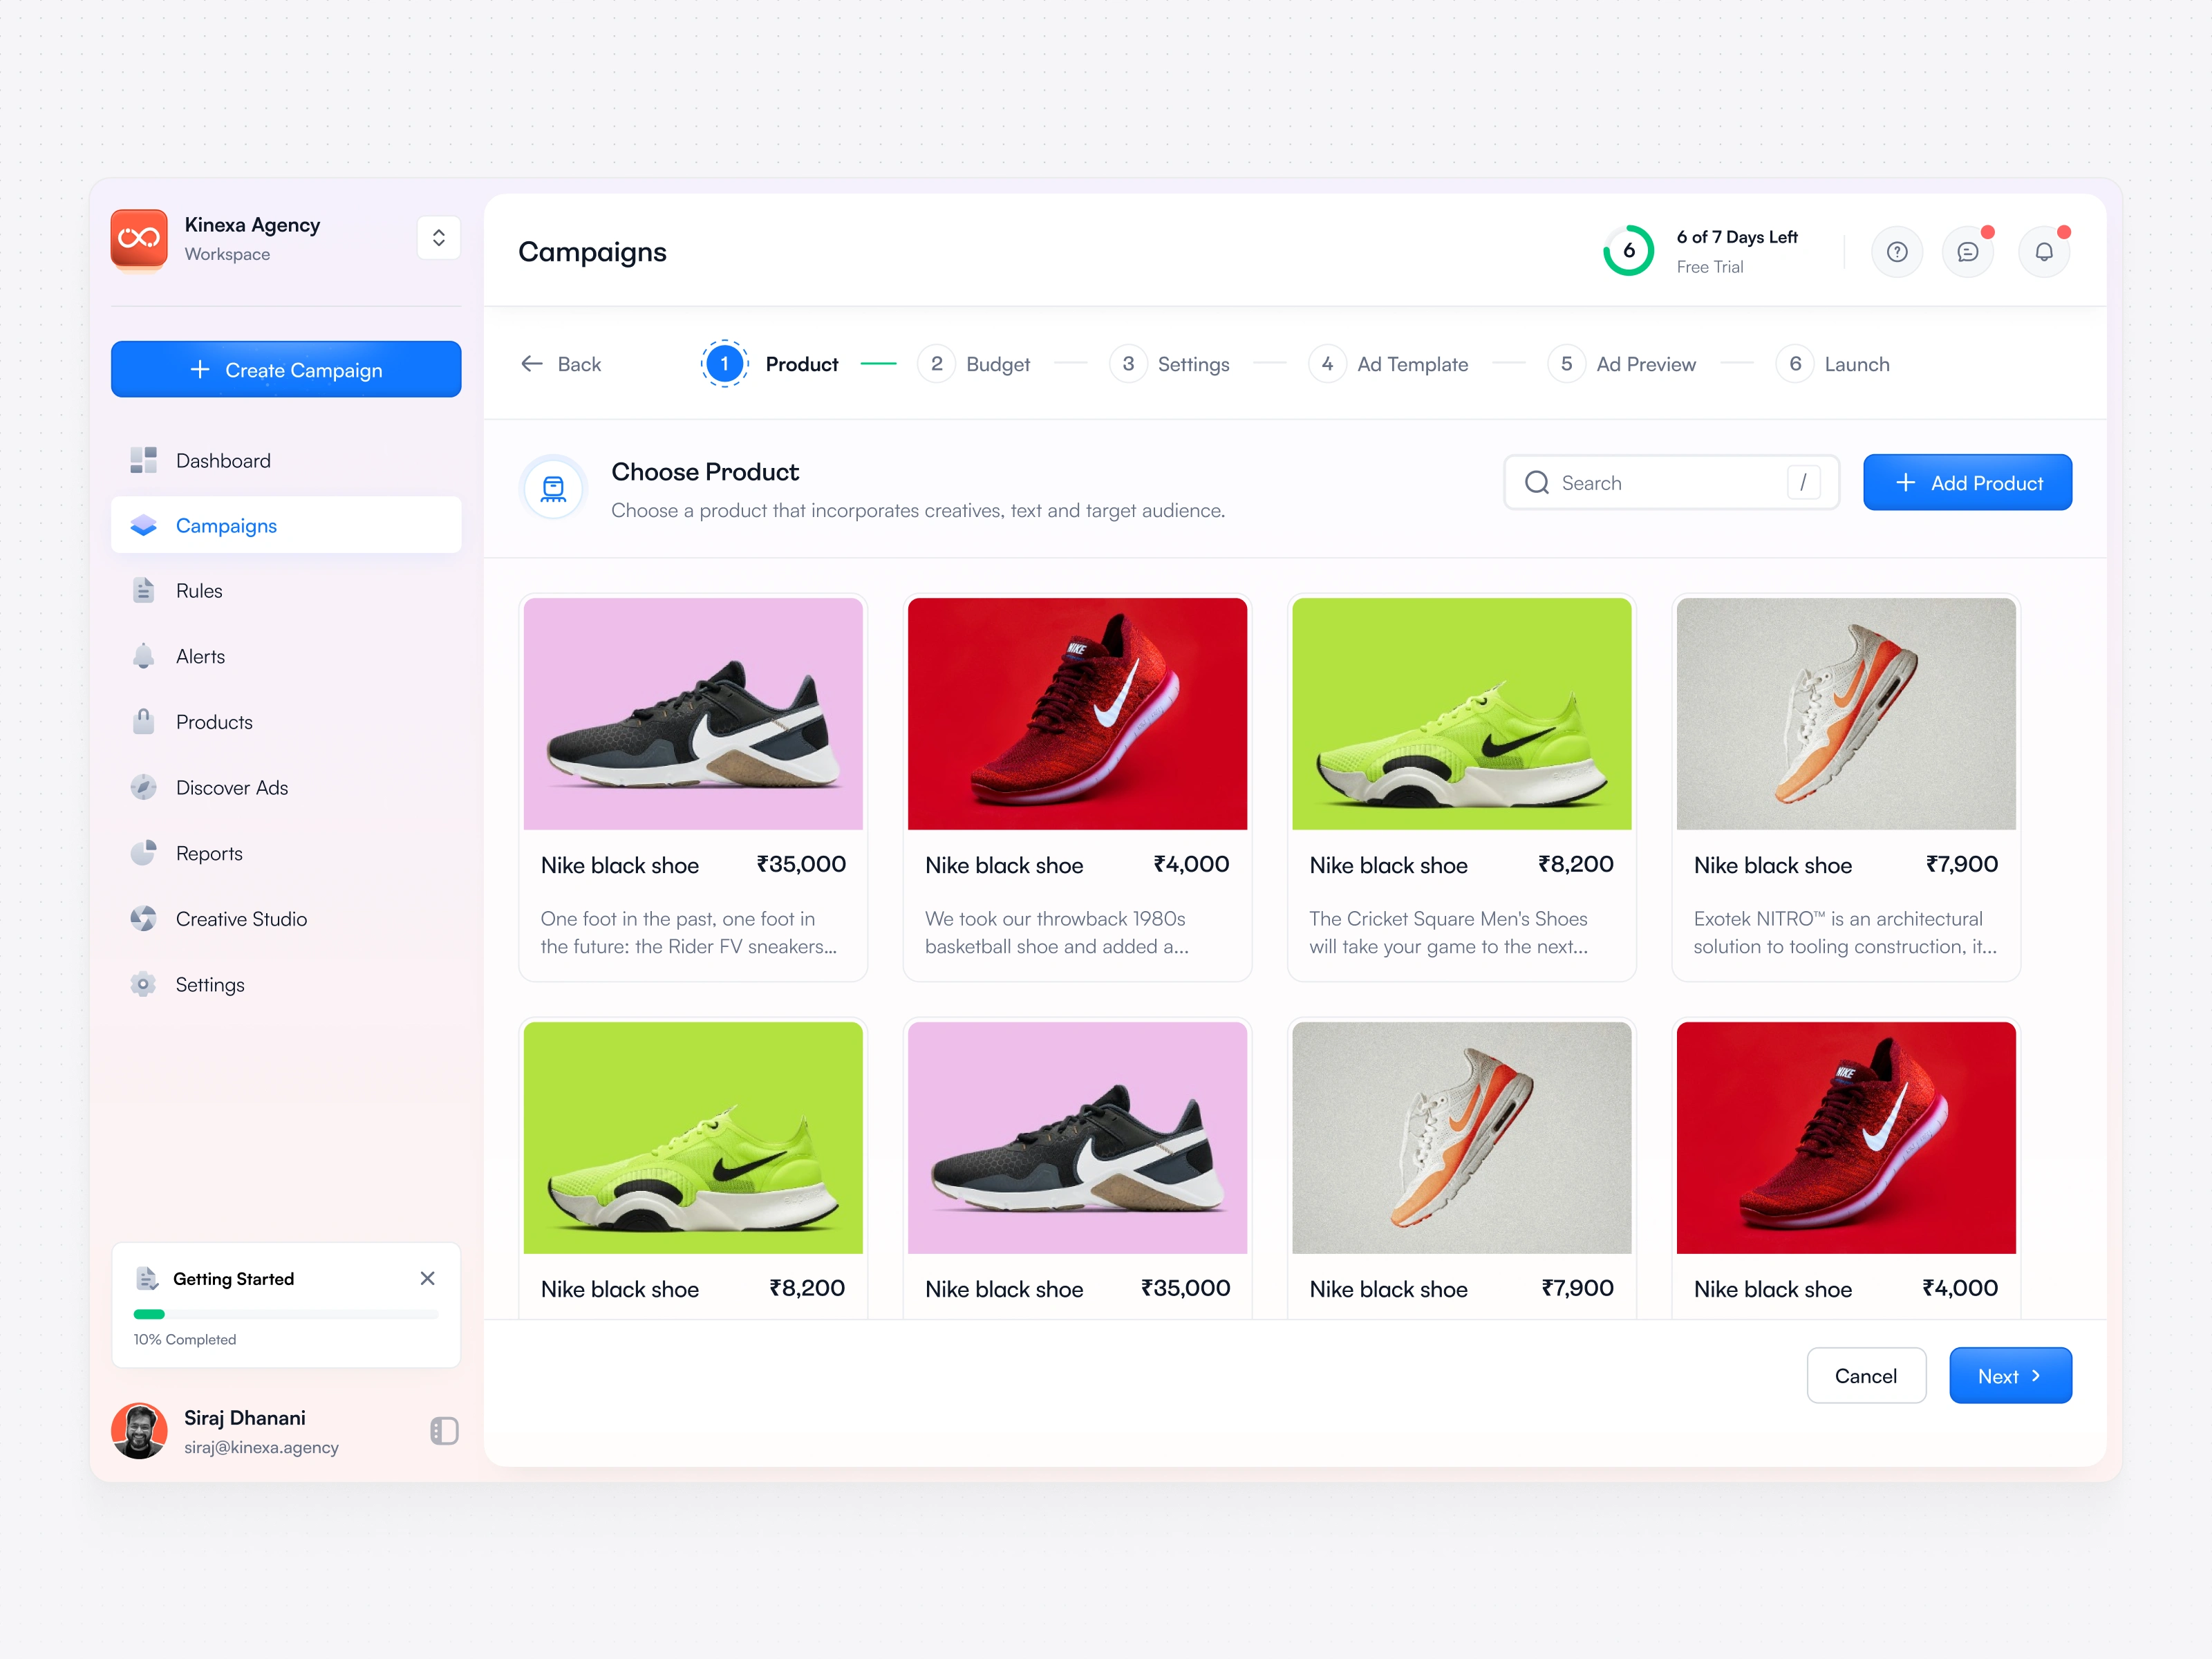
Task: Open the chat messages icon
Action: 1967,252
